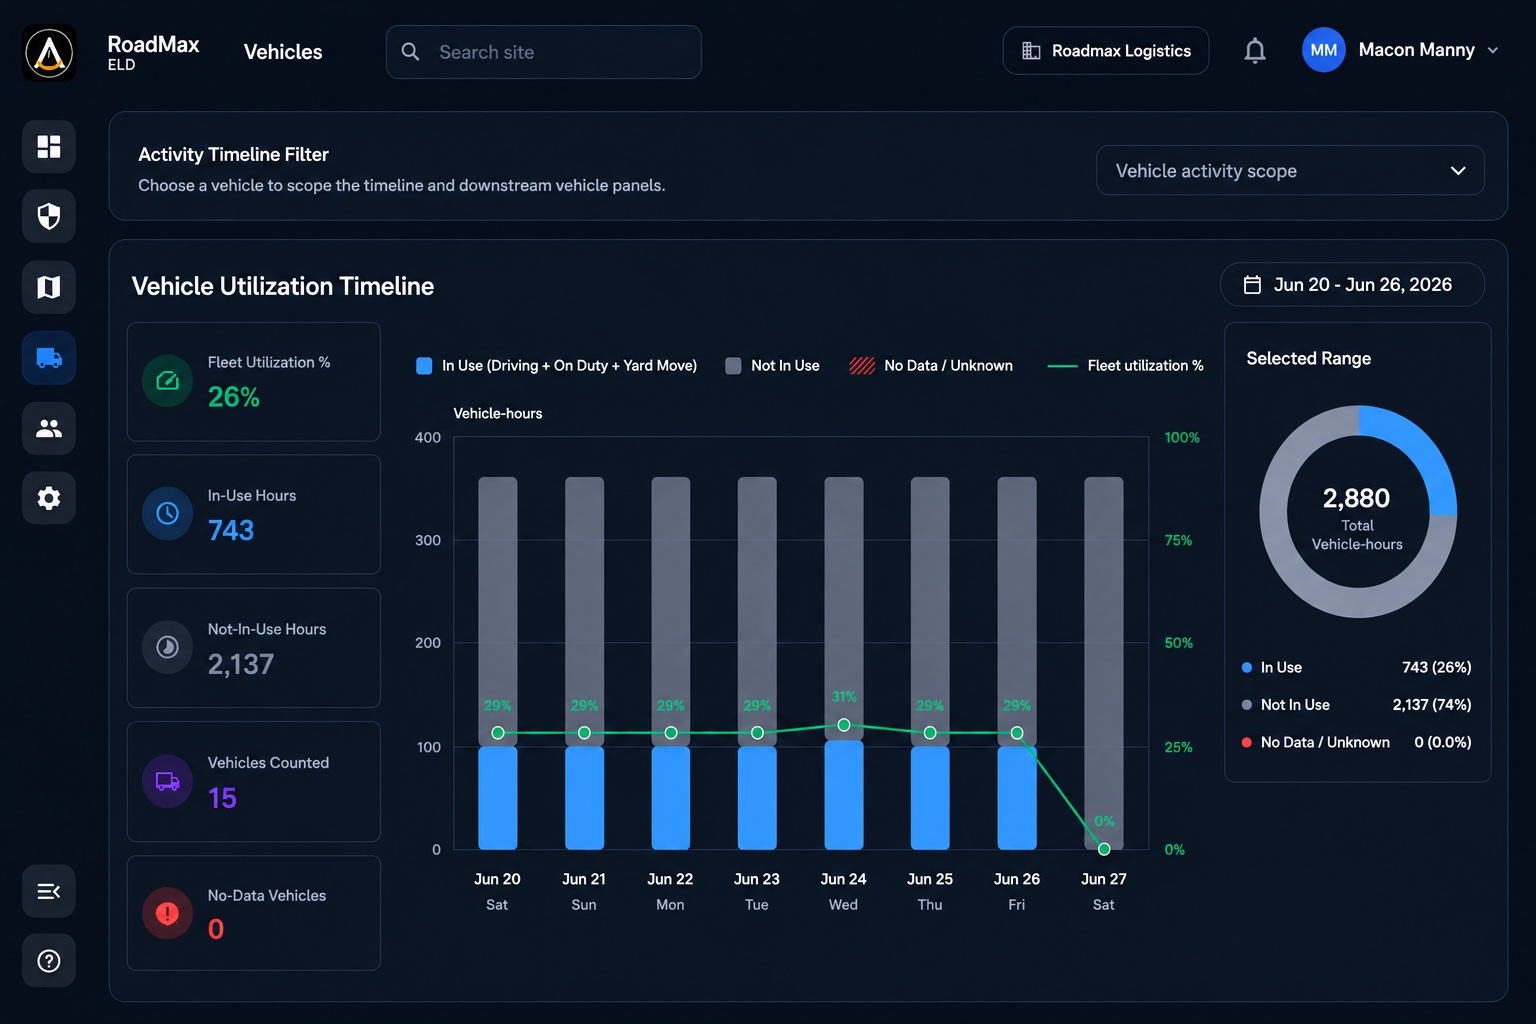Open the people/drivers sidebar icon
Image resolution: width=1536 pixels, height=1024 pixels.
click(49, 428)
